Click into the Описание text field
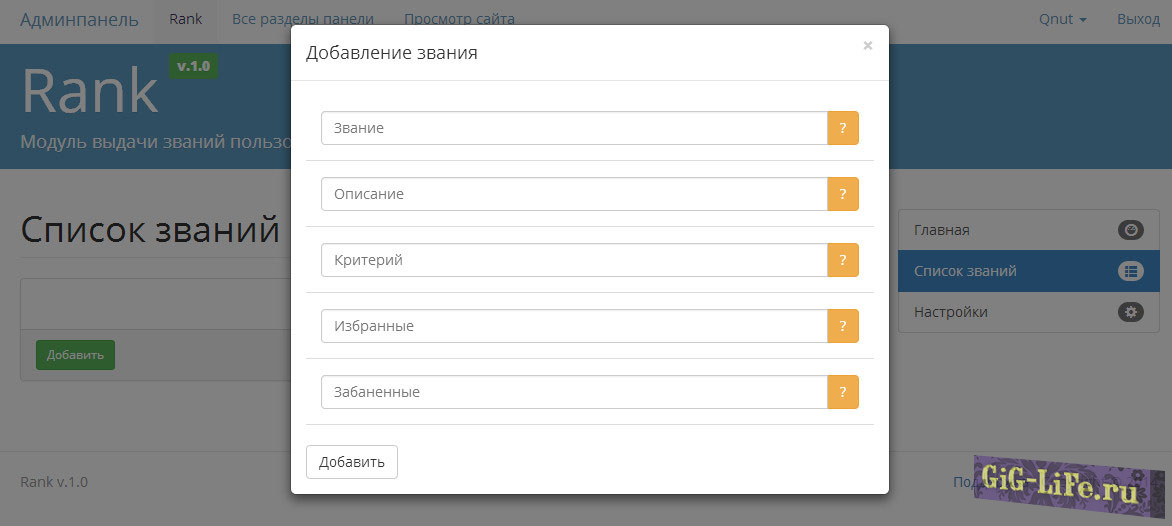1172x526 pixels. pos(574,194)
